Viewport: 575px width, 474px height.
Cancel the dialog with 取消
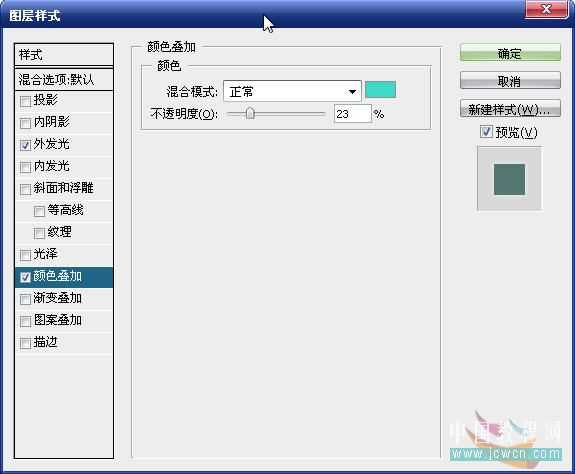tap(510, 81)
